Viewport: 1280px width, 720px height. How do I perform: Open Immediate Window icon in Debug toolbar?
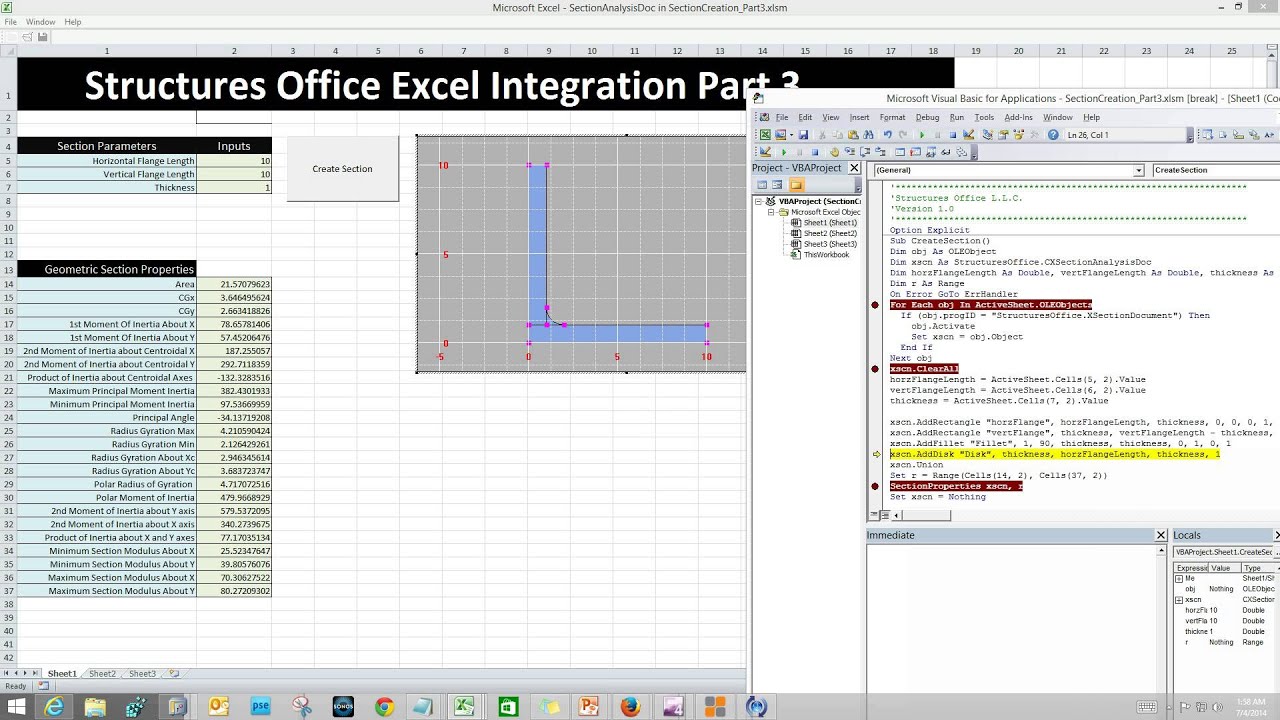[x=915, y=152]
